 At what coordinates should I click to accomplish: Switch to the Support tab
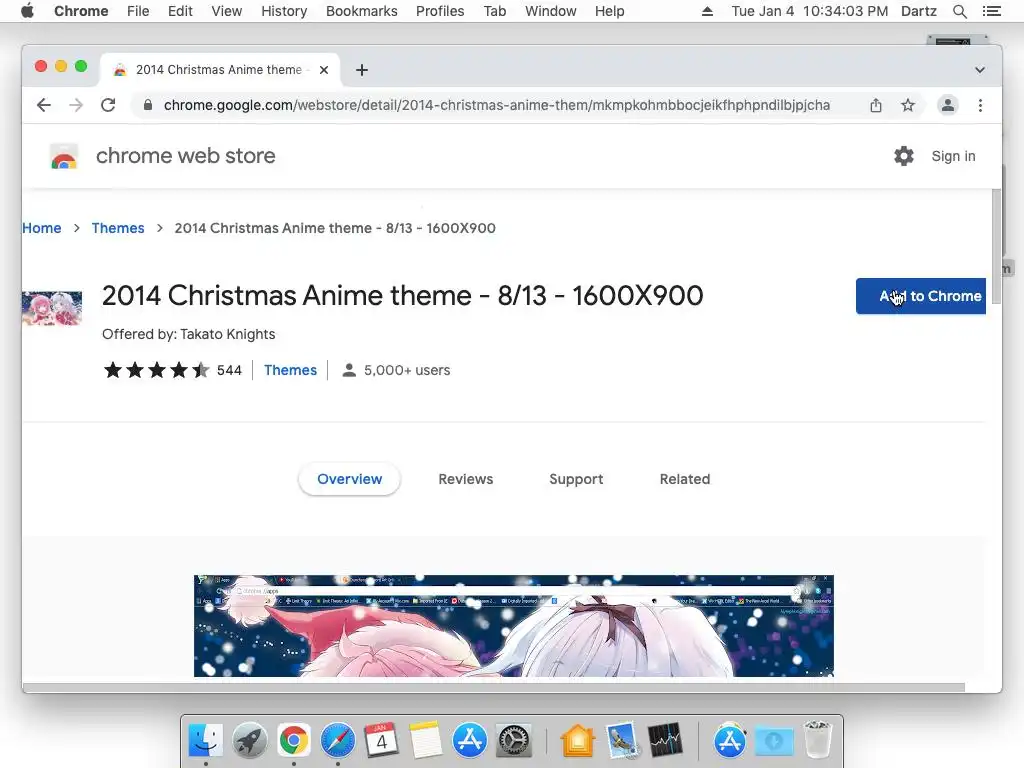576,479
